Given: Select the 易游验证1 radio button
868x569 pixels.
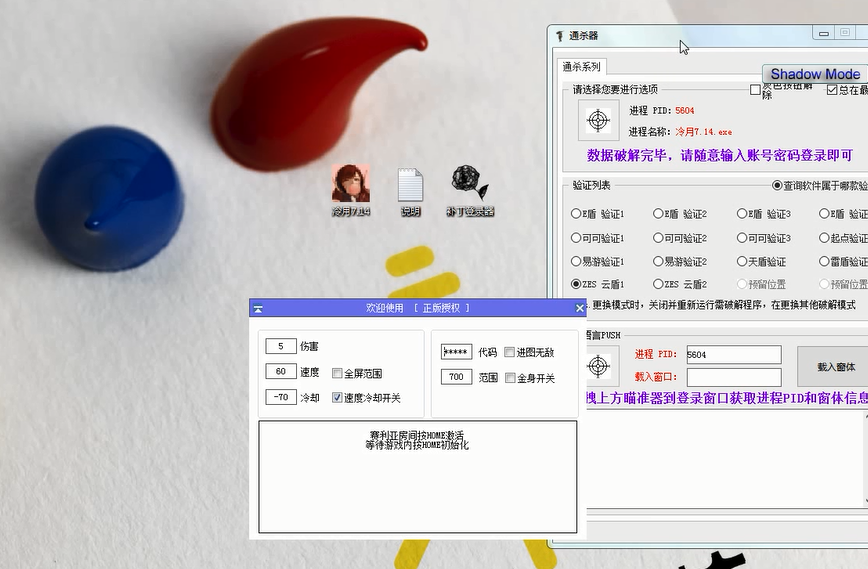Looking at the screenshot, I should pos(576,261).
